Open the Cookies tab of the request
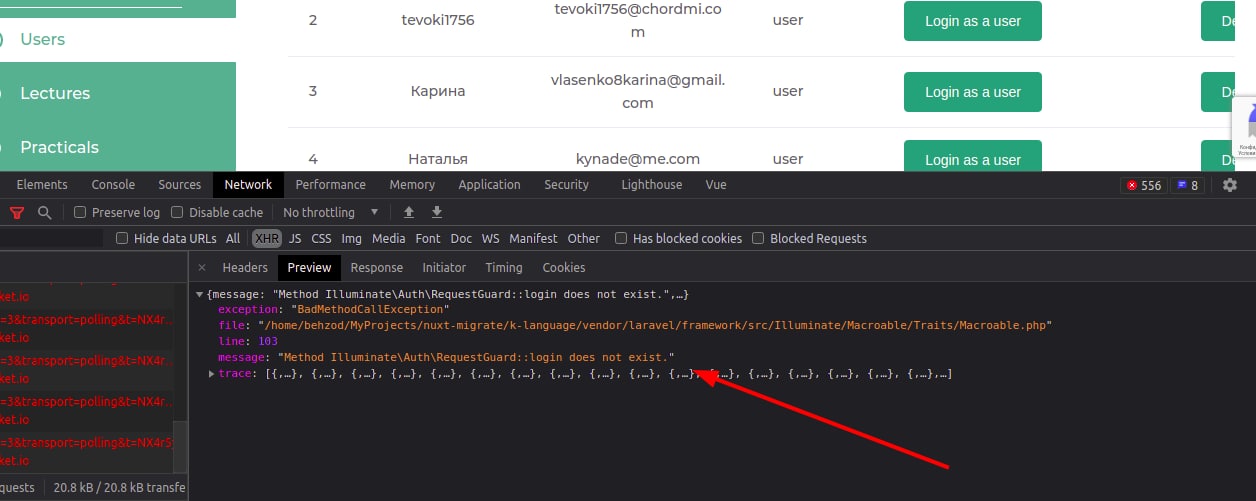1256x501 pixels. (564, 267)
